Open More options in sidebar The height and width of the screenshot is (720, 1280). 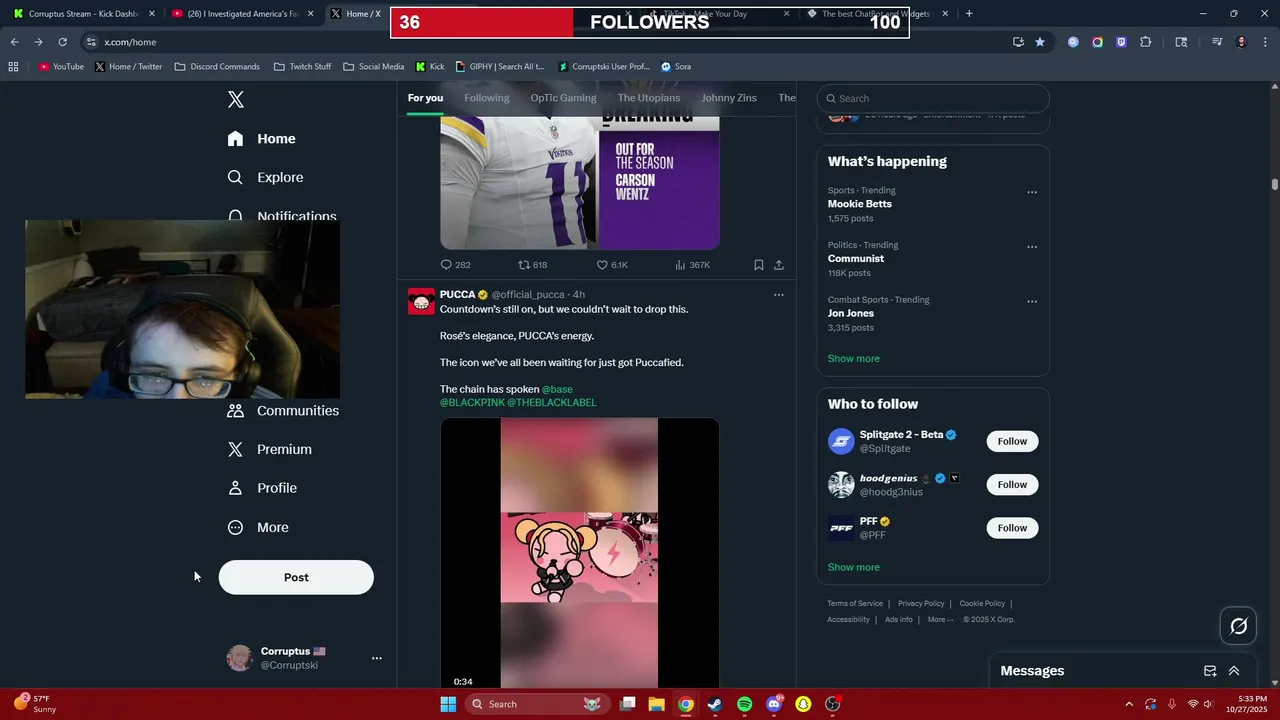(258, 527)
